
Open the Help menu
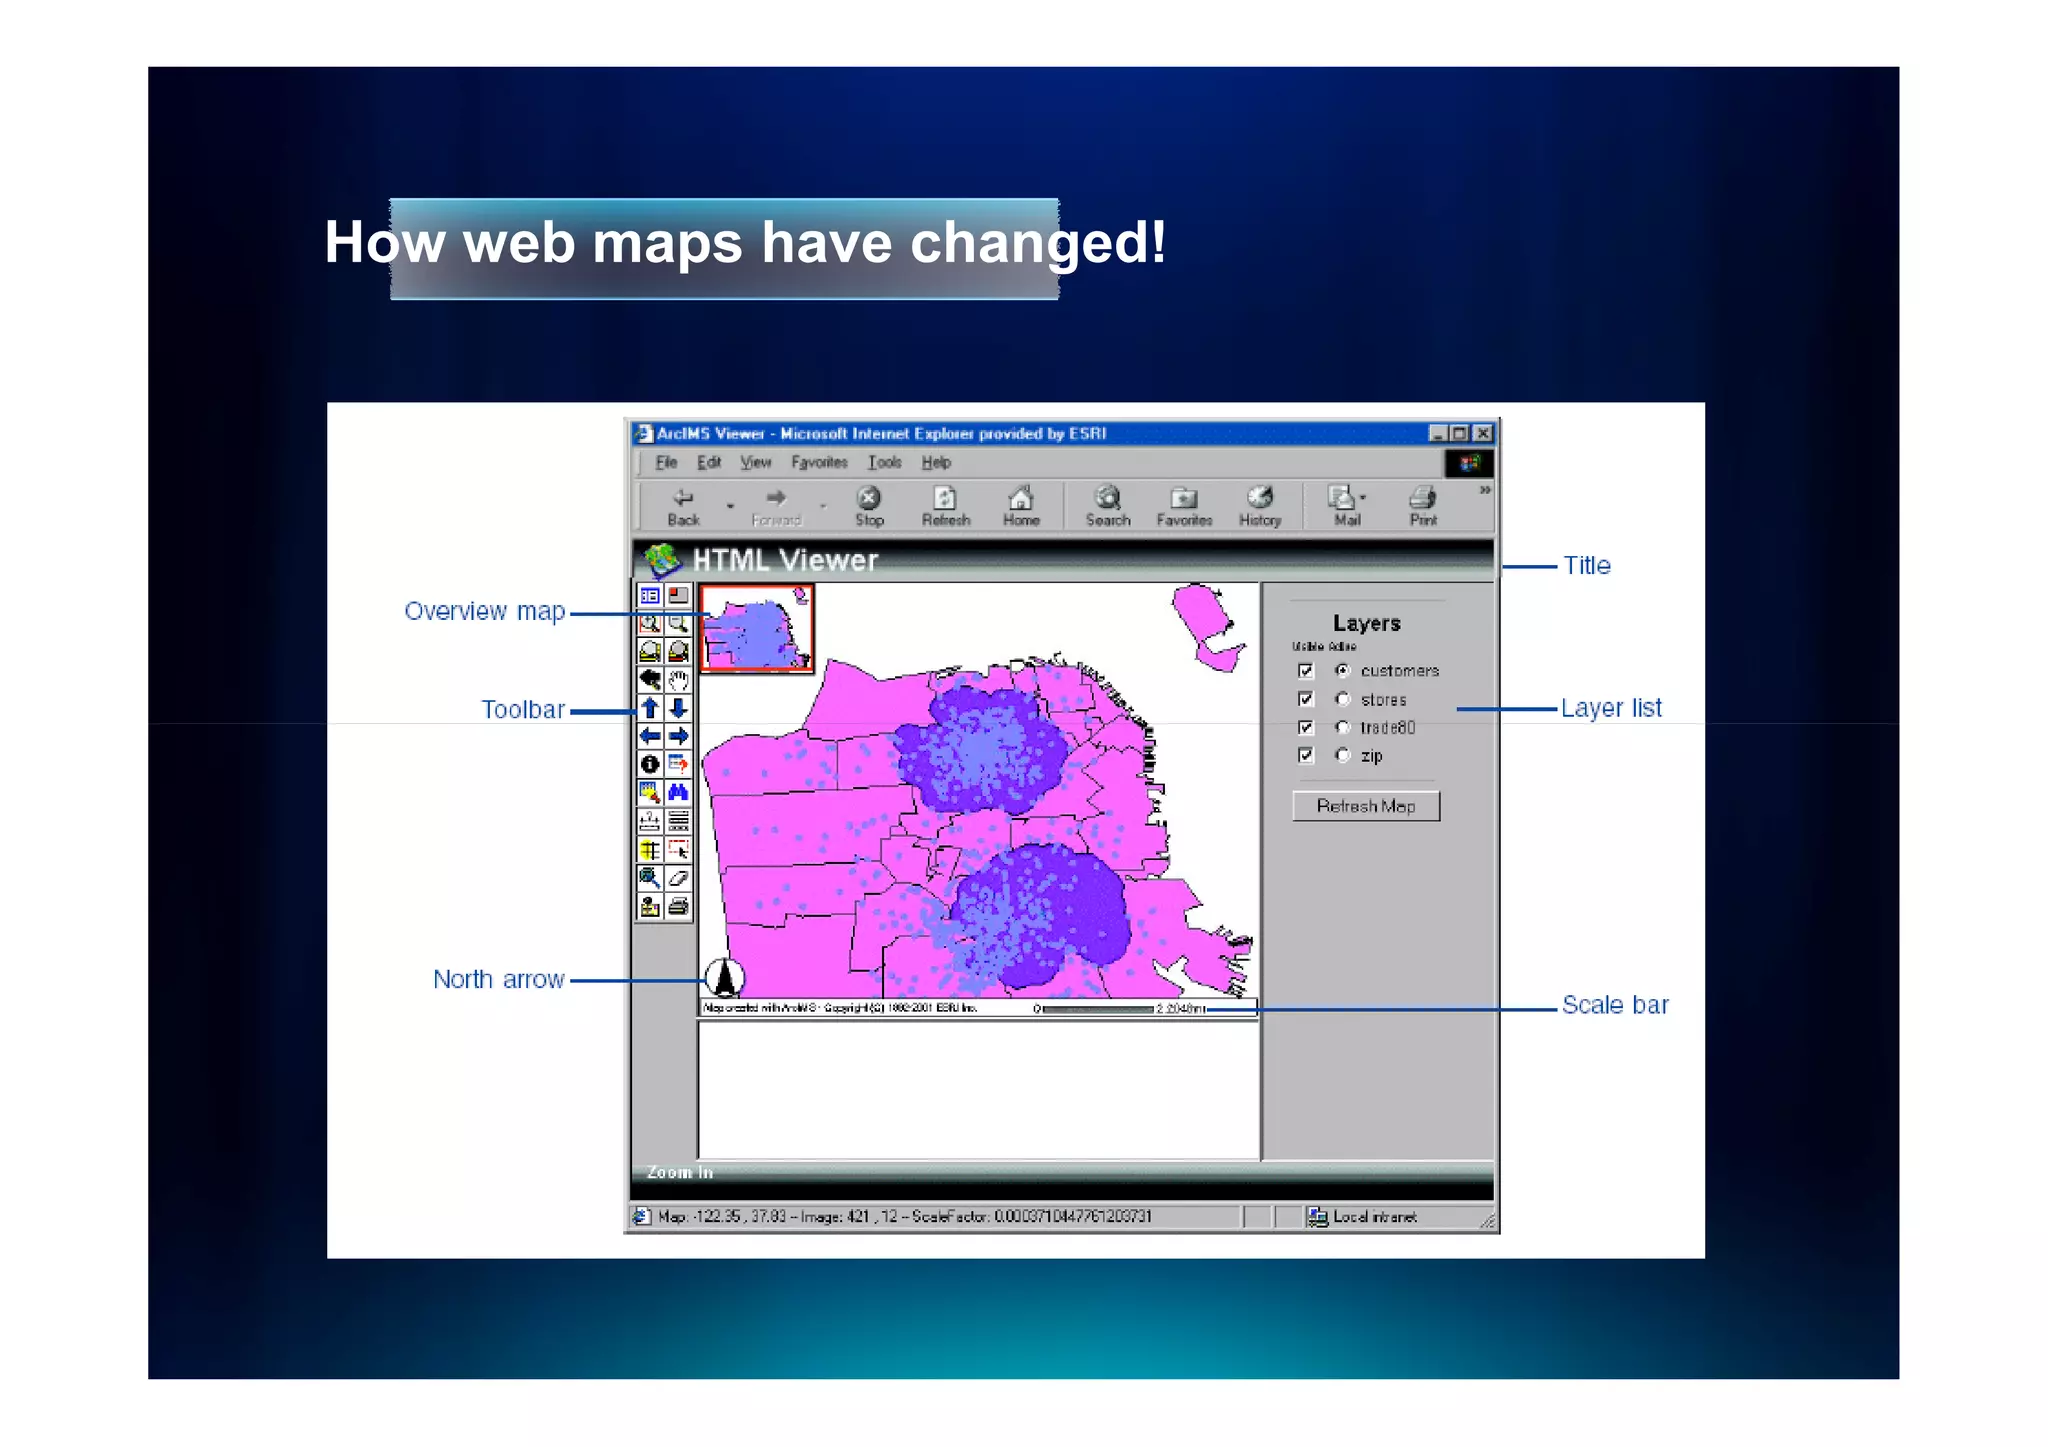pos(936,462)
